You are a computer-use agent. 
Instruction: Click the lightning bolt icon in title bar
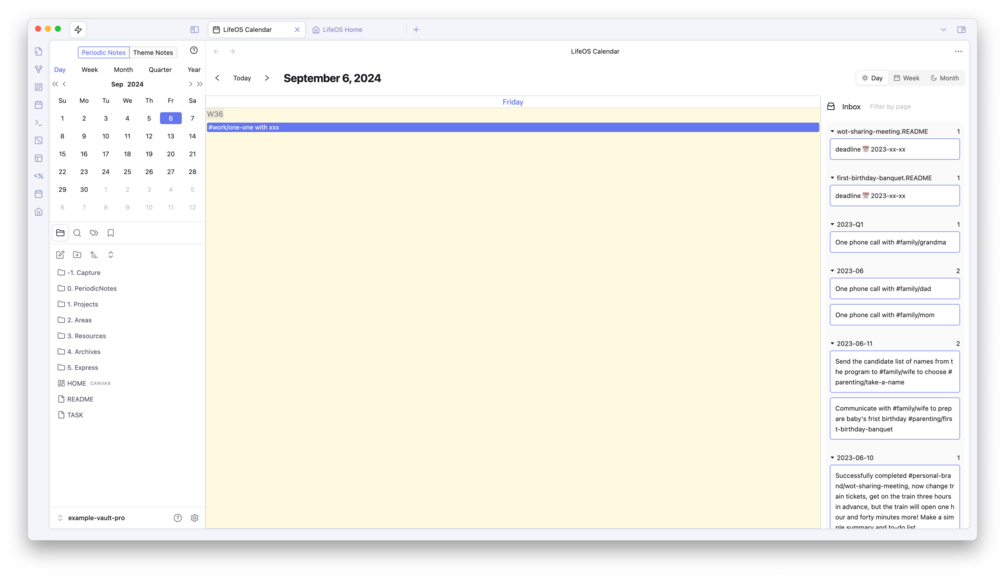pyautogui.click(x=78, y=29)
